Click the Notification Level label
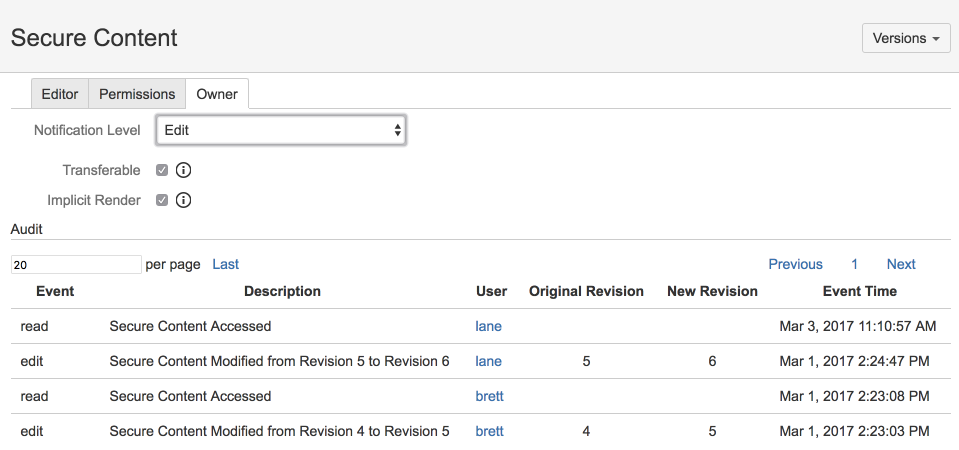This screenshot has height=450, width=959. 87,130
